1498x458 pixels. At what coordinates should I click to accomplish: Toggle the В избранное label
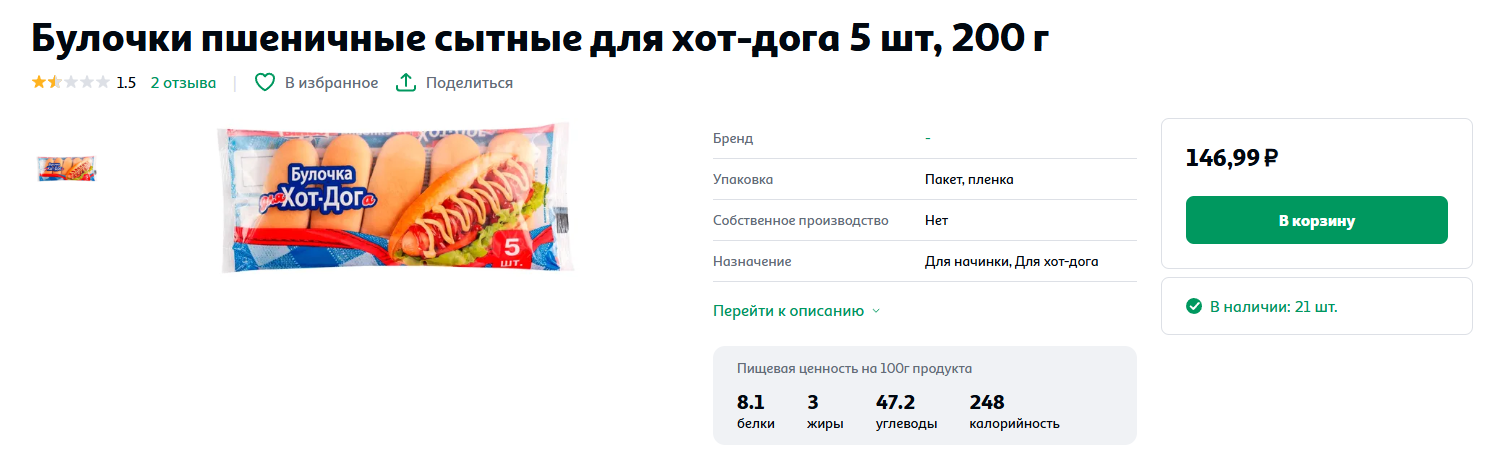[x=331, y=83]
